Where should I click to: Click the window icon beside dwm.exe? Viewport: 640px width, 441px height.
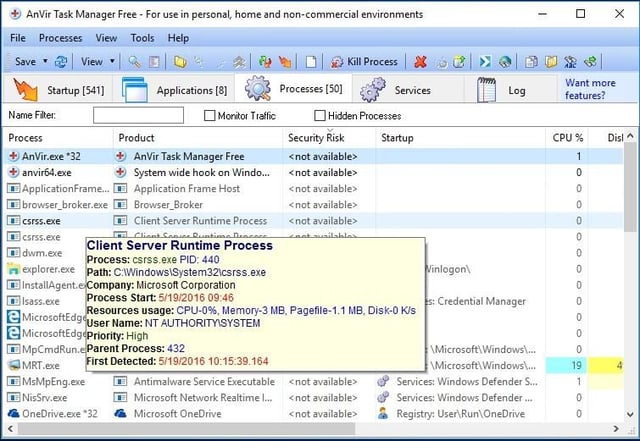coord(13,253)
